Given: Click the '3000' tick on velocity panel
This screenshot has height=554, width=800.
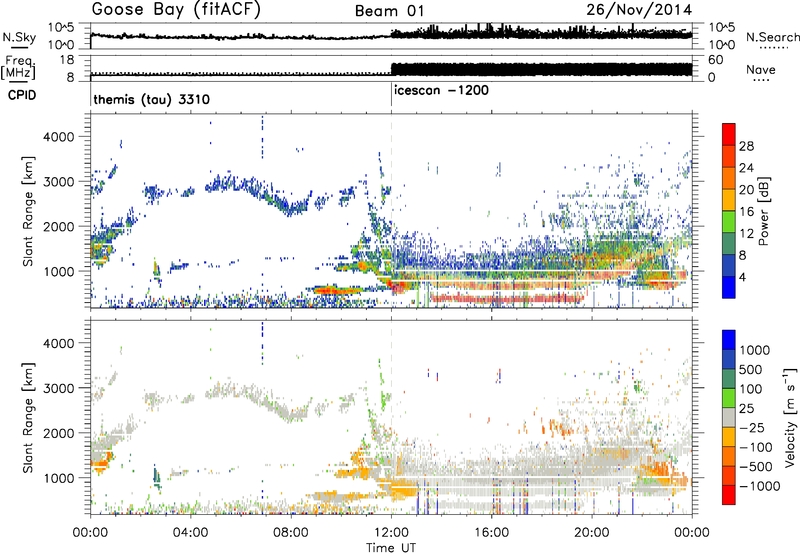Looking at the screenshot, I should pyautogui.click(x=58, y=388).
